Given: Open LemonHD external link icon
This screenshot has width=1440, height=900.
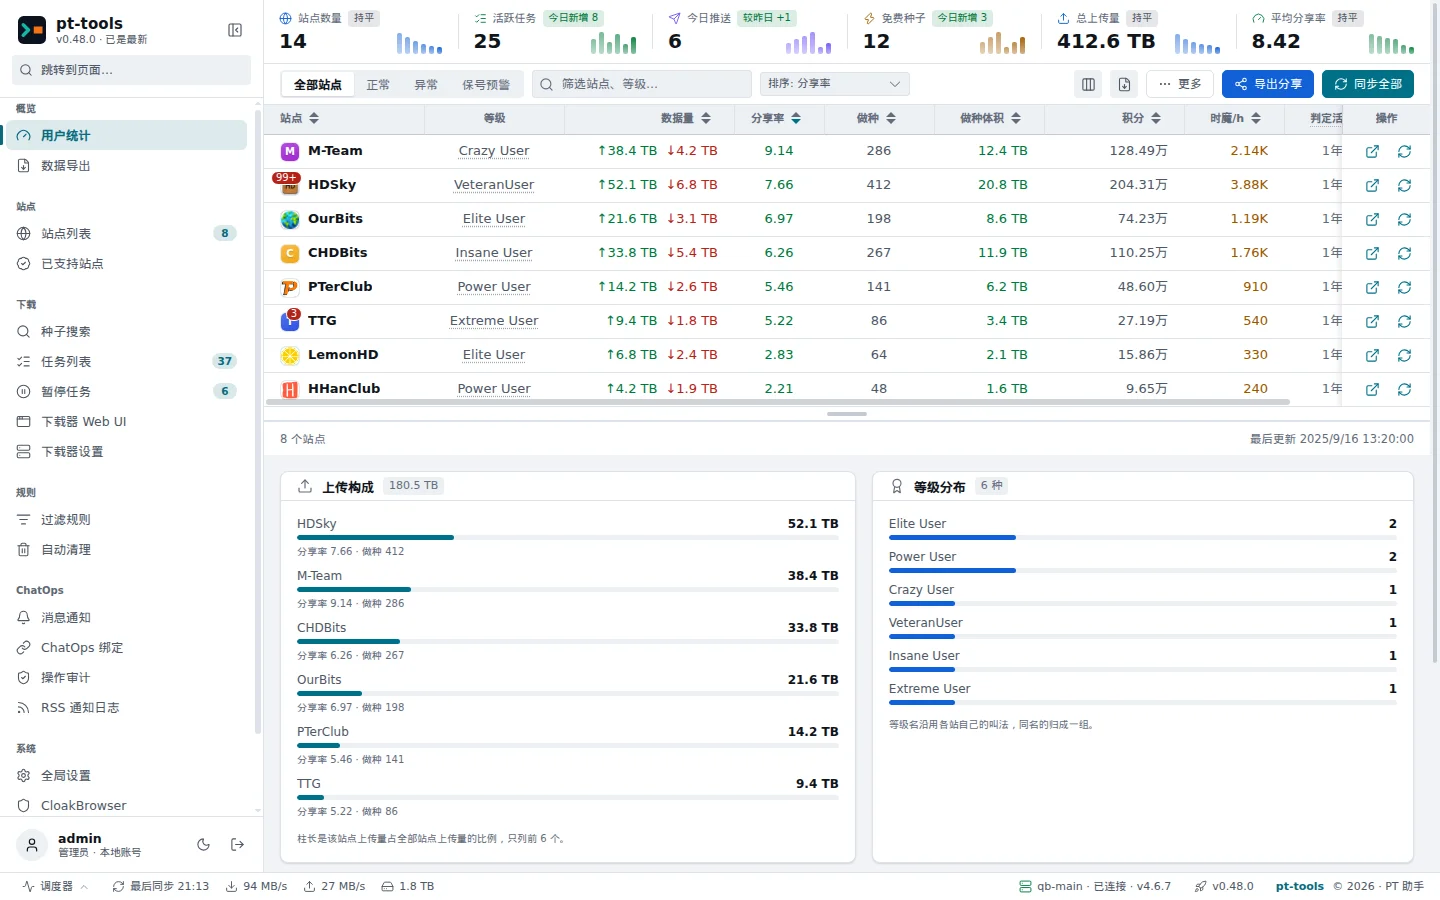Looking at the screenshot, I should click(1372, 355).
